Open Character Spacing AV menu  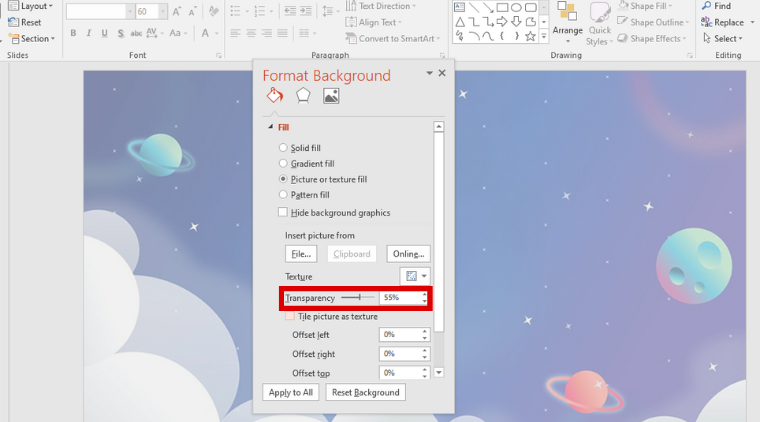(155, 33)
